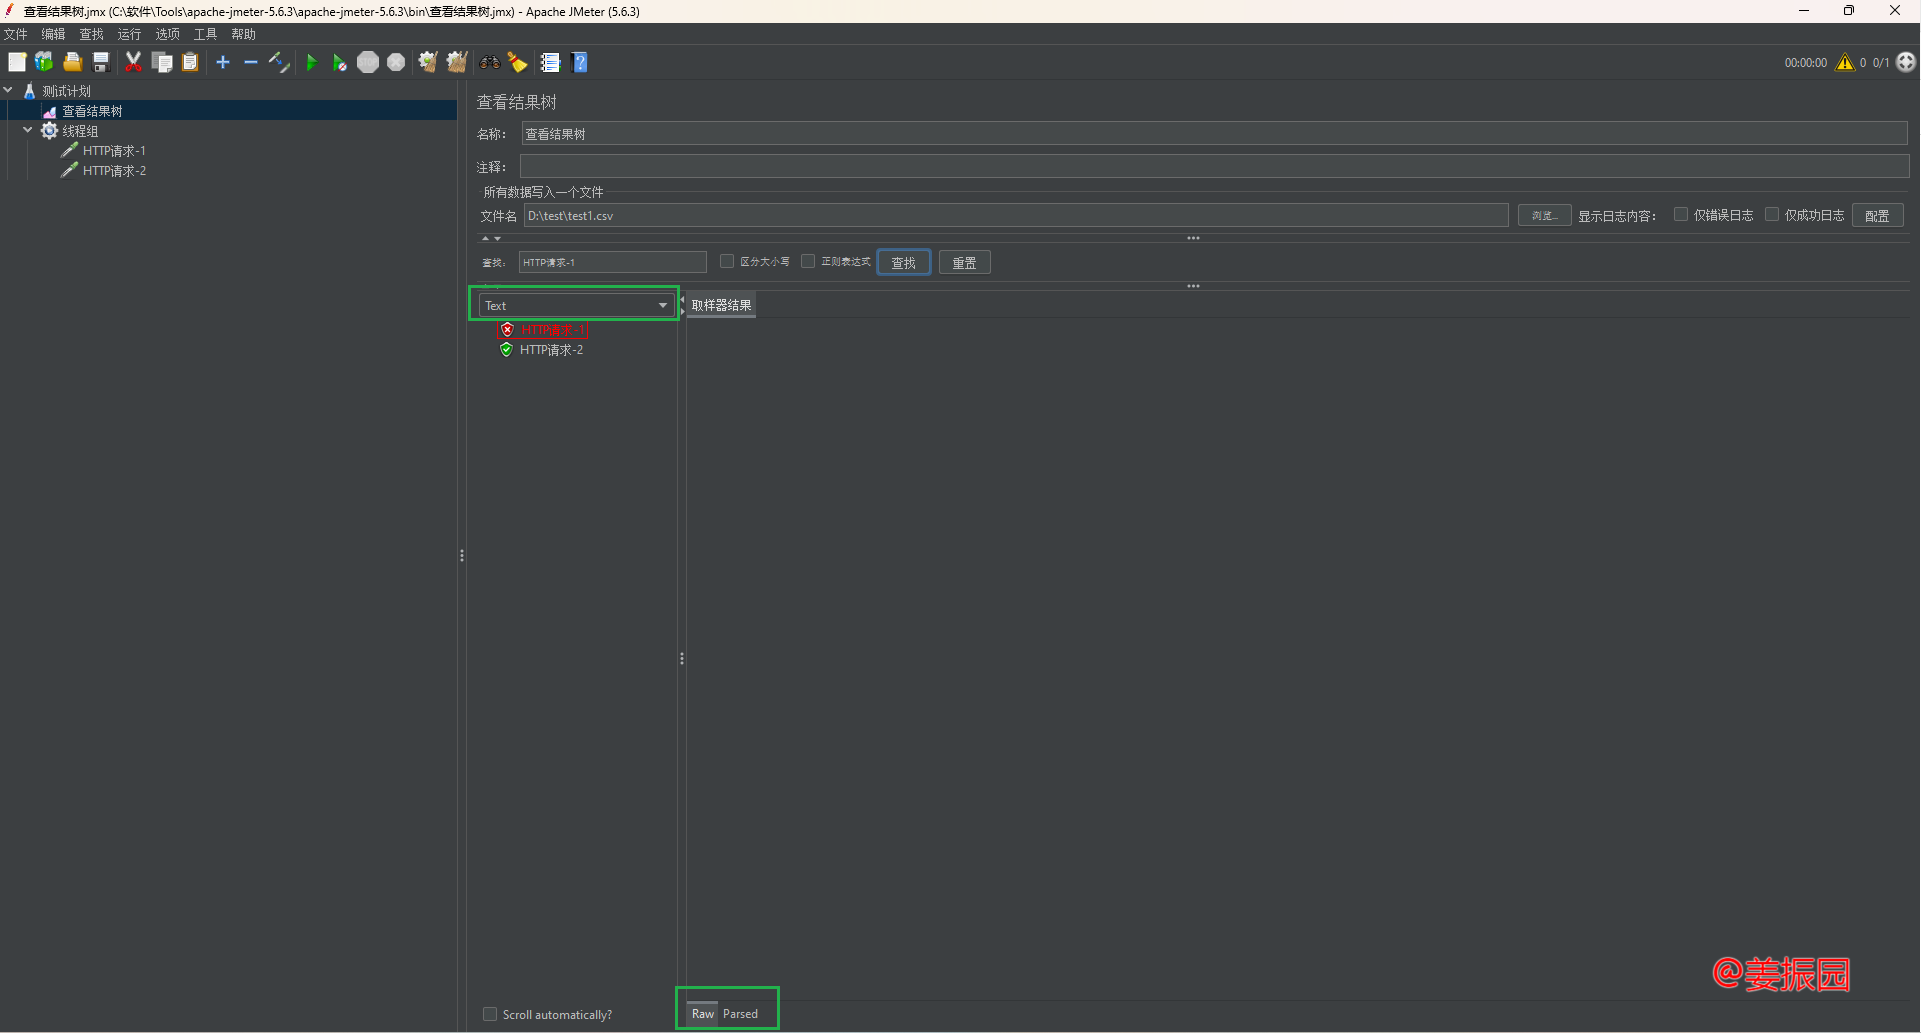Click the remote engines globe icon
1921x1033 pixels.
tap(1906, 62)
